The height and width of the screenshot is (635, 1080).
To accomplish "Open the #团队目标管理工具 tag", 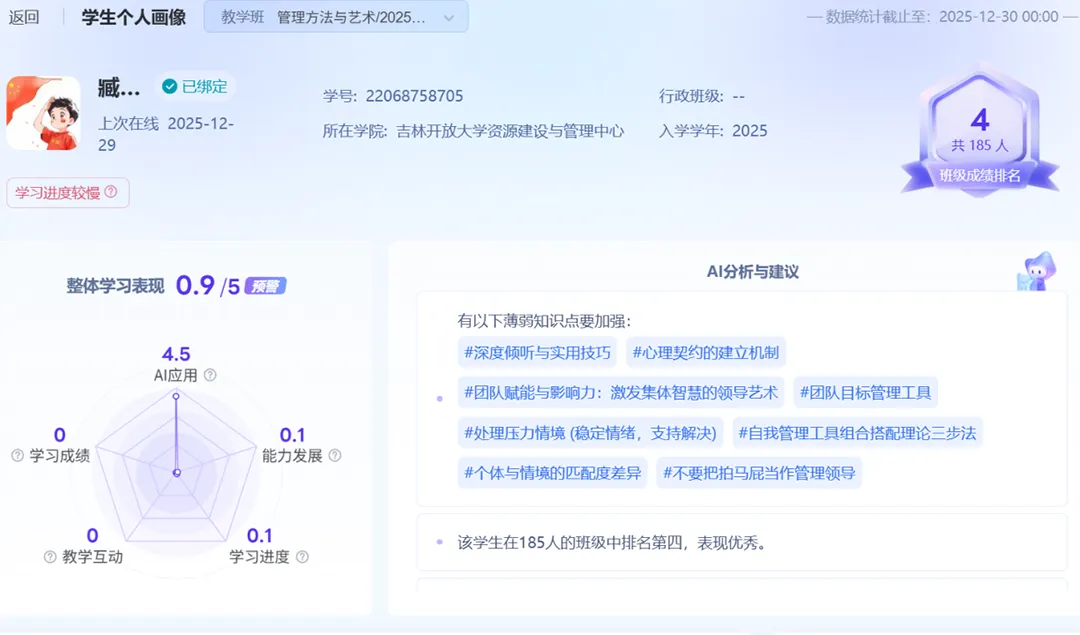I will [x=865, y=393].
